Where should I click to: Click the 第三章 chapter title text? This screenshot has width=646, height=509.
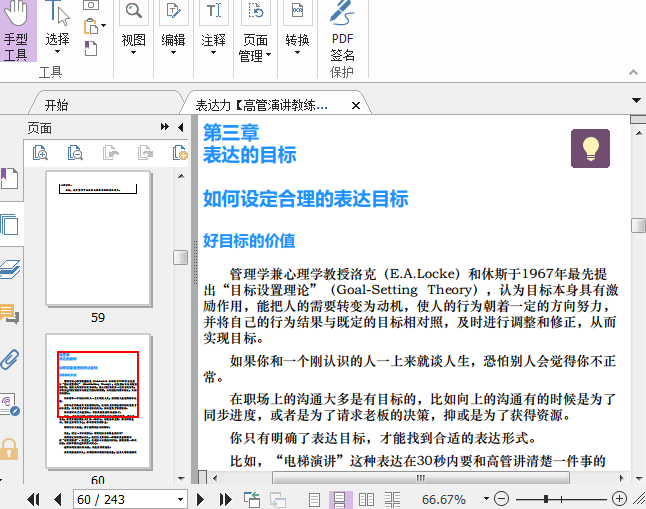(231, 133)
